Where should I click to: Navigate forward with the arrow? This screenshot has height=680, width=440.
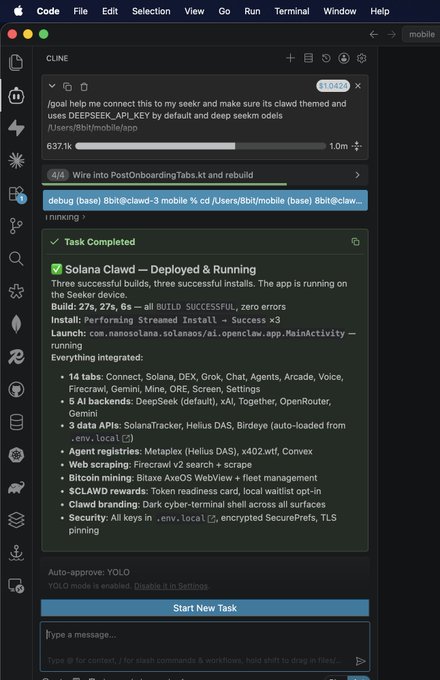(391, 34)
